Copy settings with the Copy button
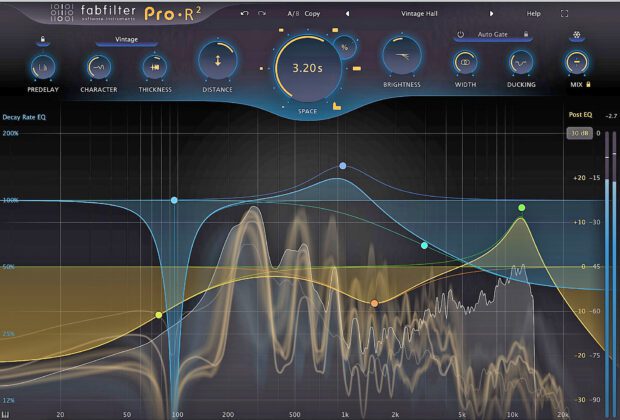 coord(312,14)
